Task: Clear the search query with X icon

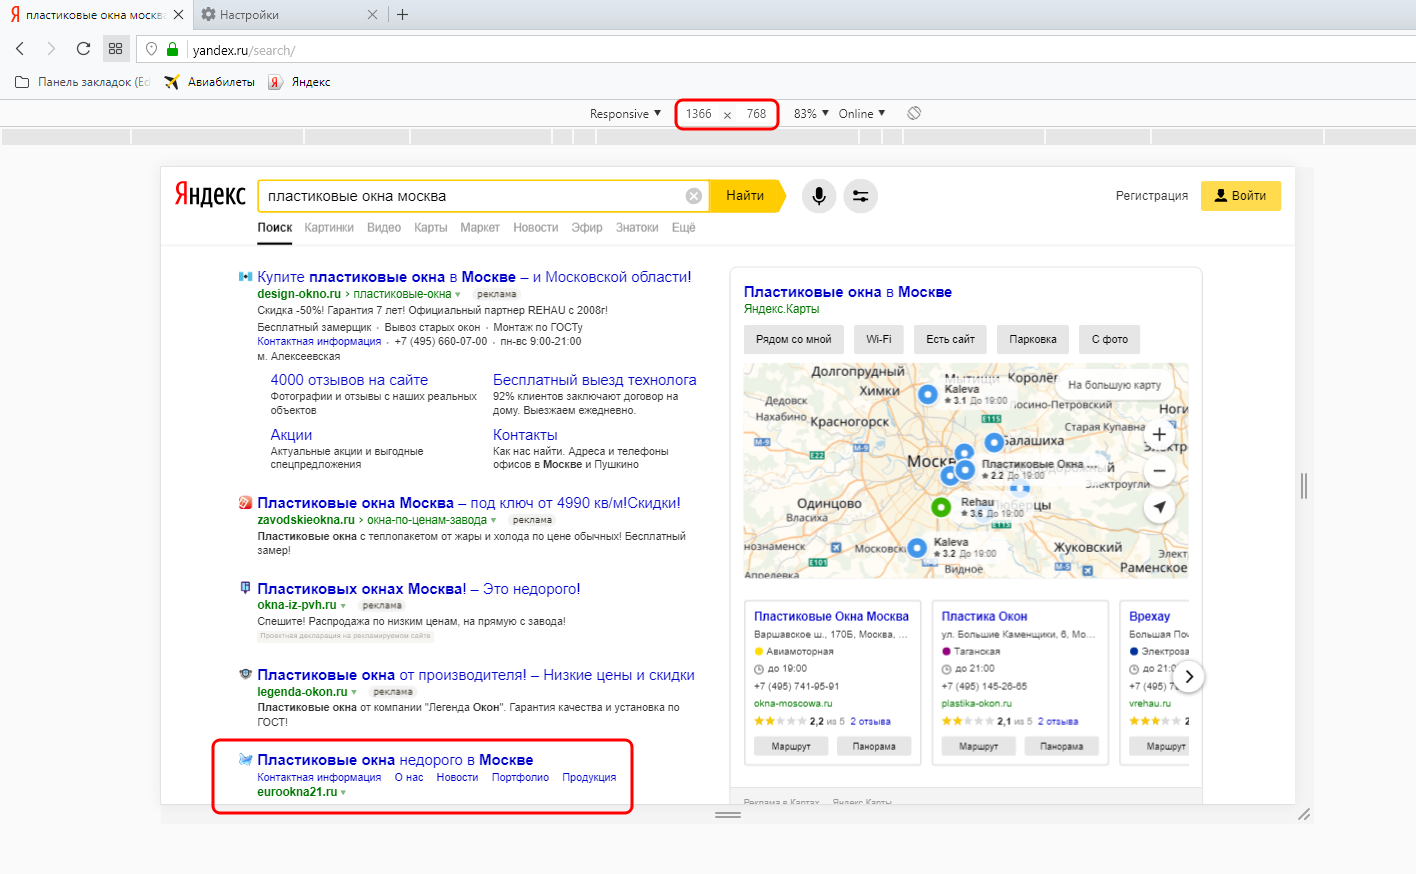Action: pyautogui.click(x=693, y=196)
